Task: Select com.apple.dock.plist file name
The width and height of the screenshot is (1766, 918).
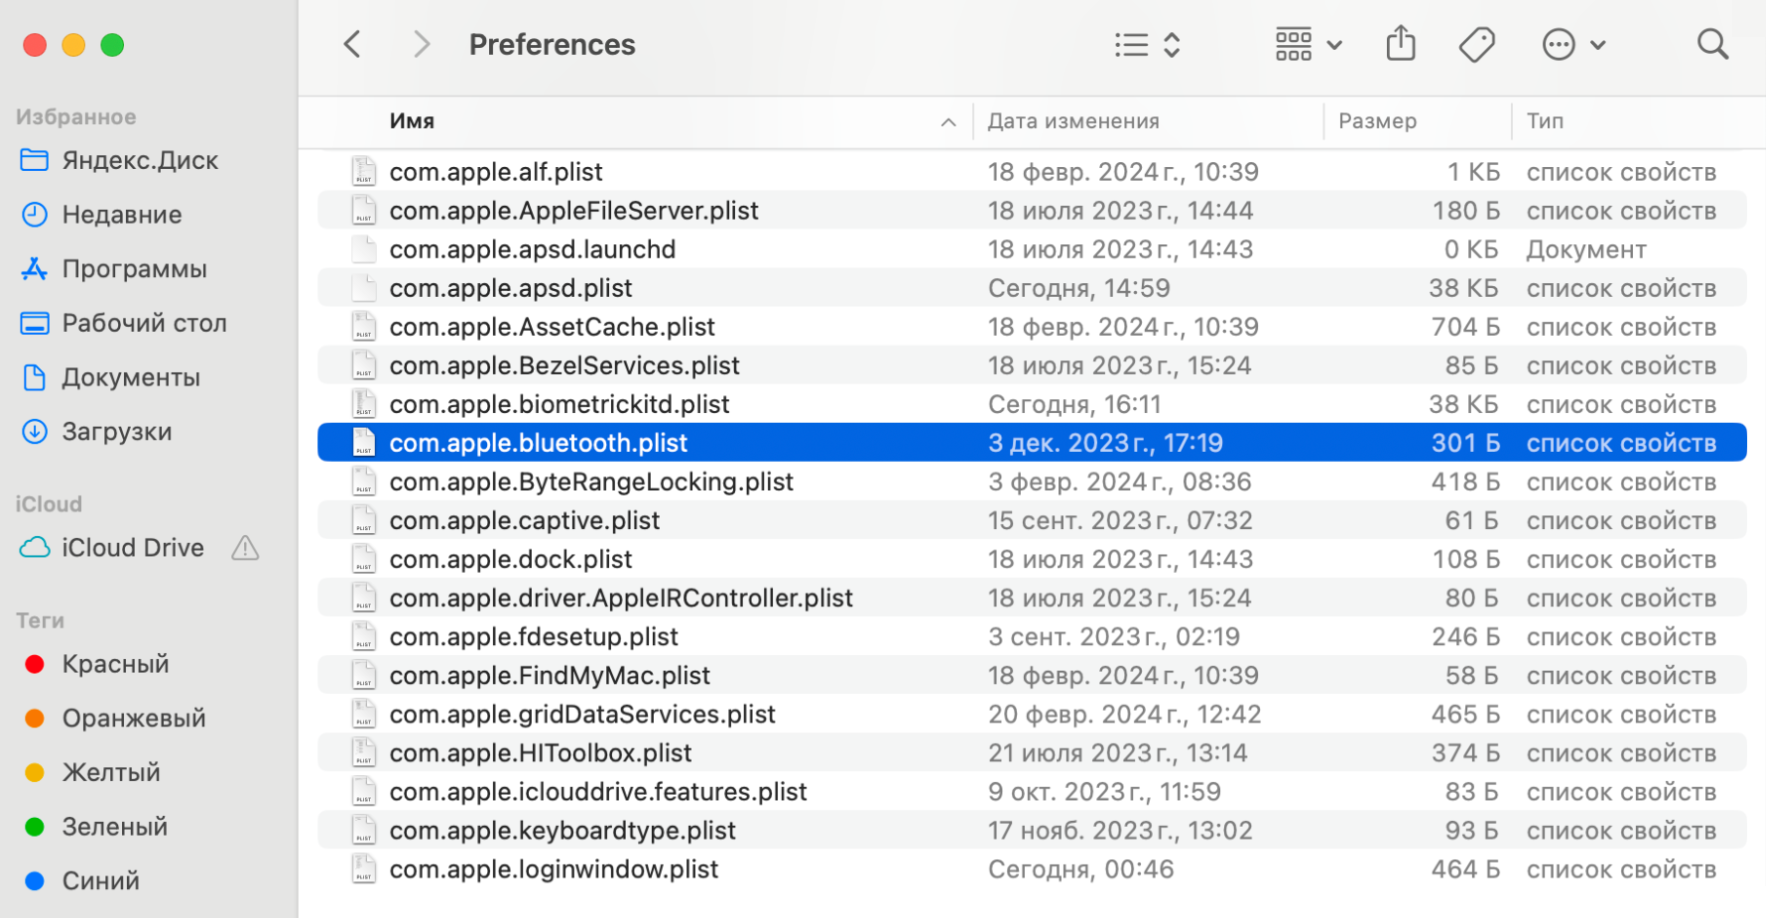Action: (510, 559)
